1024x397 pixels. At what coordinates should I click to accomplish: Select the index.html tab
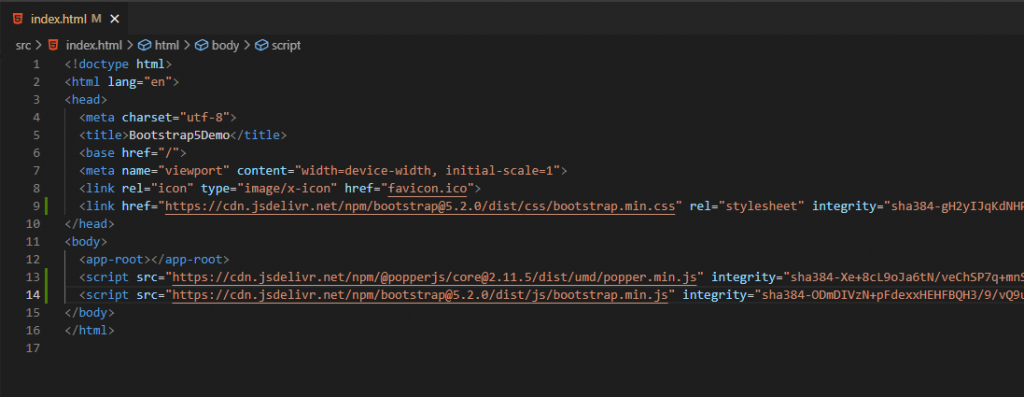pos(64,18)
